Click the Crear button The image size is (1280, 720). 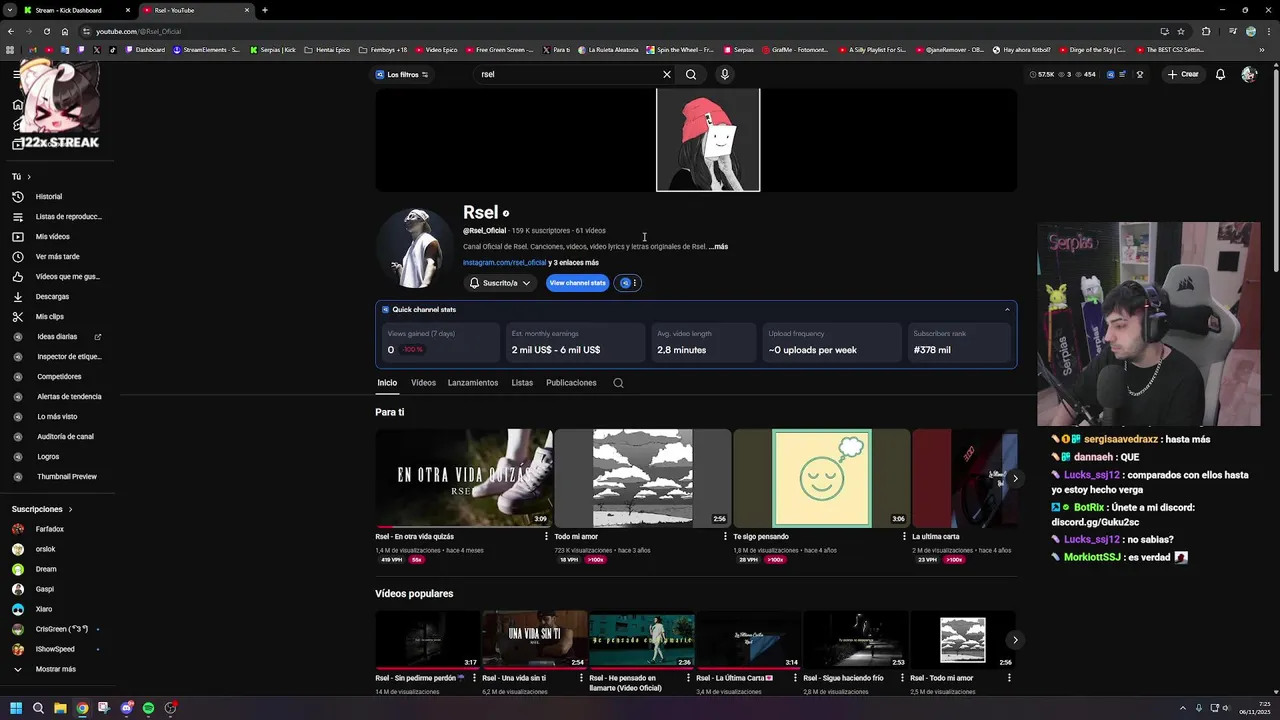click(x=1183, y=74)
